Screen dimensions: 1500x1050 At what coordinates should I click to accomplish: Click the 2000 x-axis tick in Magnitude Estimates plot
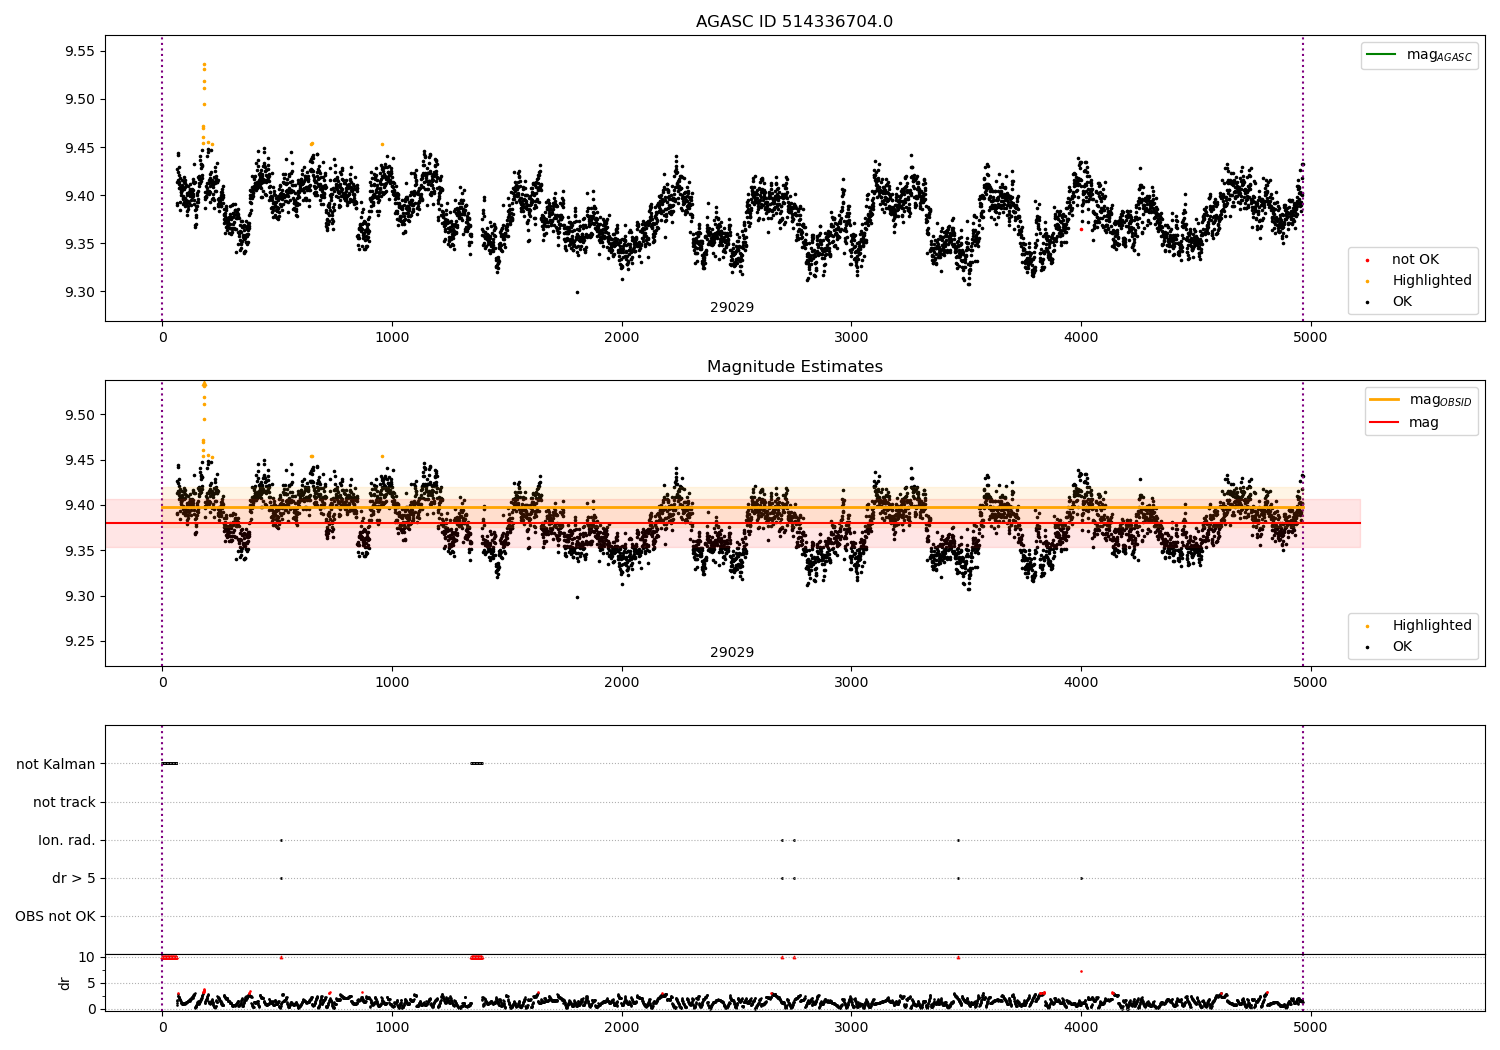(x=622, y=683)
